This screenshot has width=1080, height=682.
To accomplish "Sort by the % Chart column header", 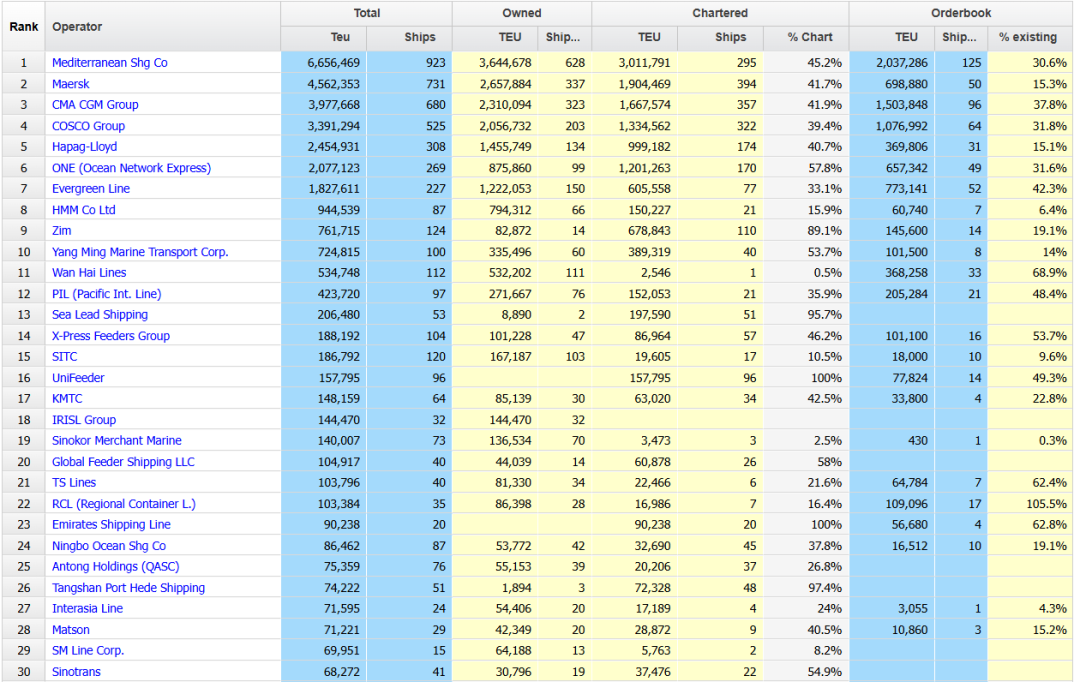I will pyautogui.click(x=806, y=38).
